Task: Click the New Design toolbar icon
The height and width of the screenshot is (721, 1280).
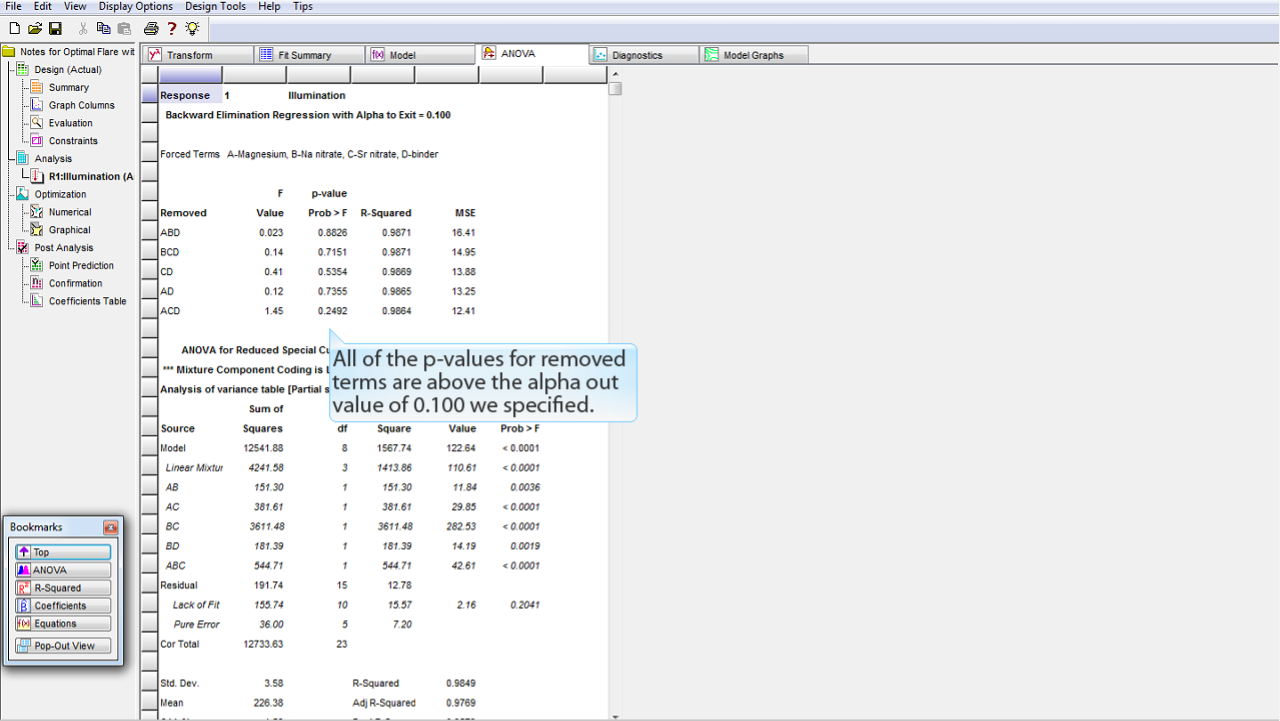Action: click(14, 29)
